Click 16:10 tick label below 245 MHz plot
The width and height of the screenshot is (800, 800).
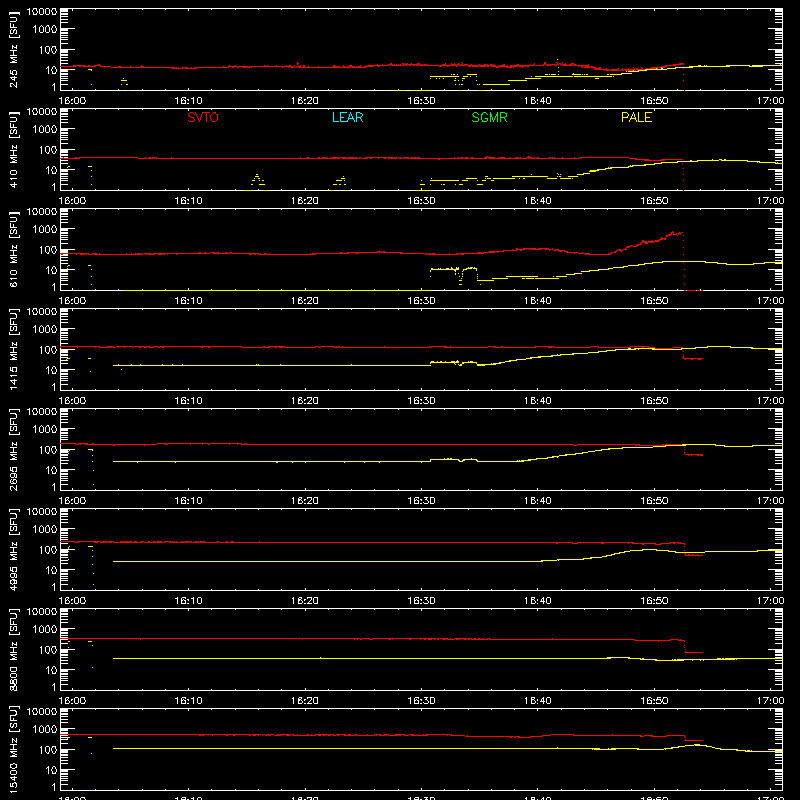pyautogui.click(x=188, y=101)
